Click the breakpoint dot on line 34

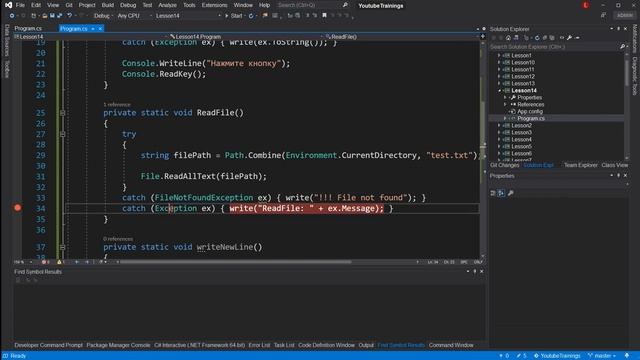point(18,208)
